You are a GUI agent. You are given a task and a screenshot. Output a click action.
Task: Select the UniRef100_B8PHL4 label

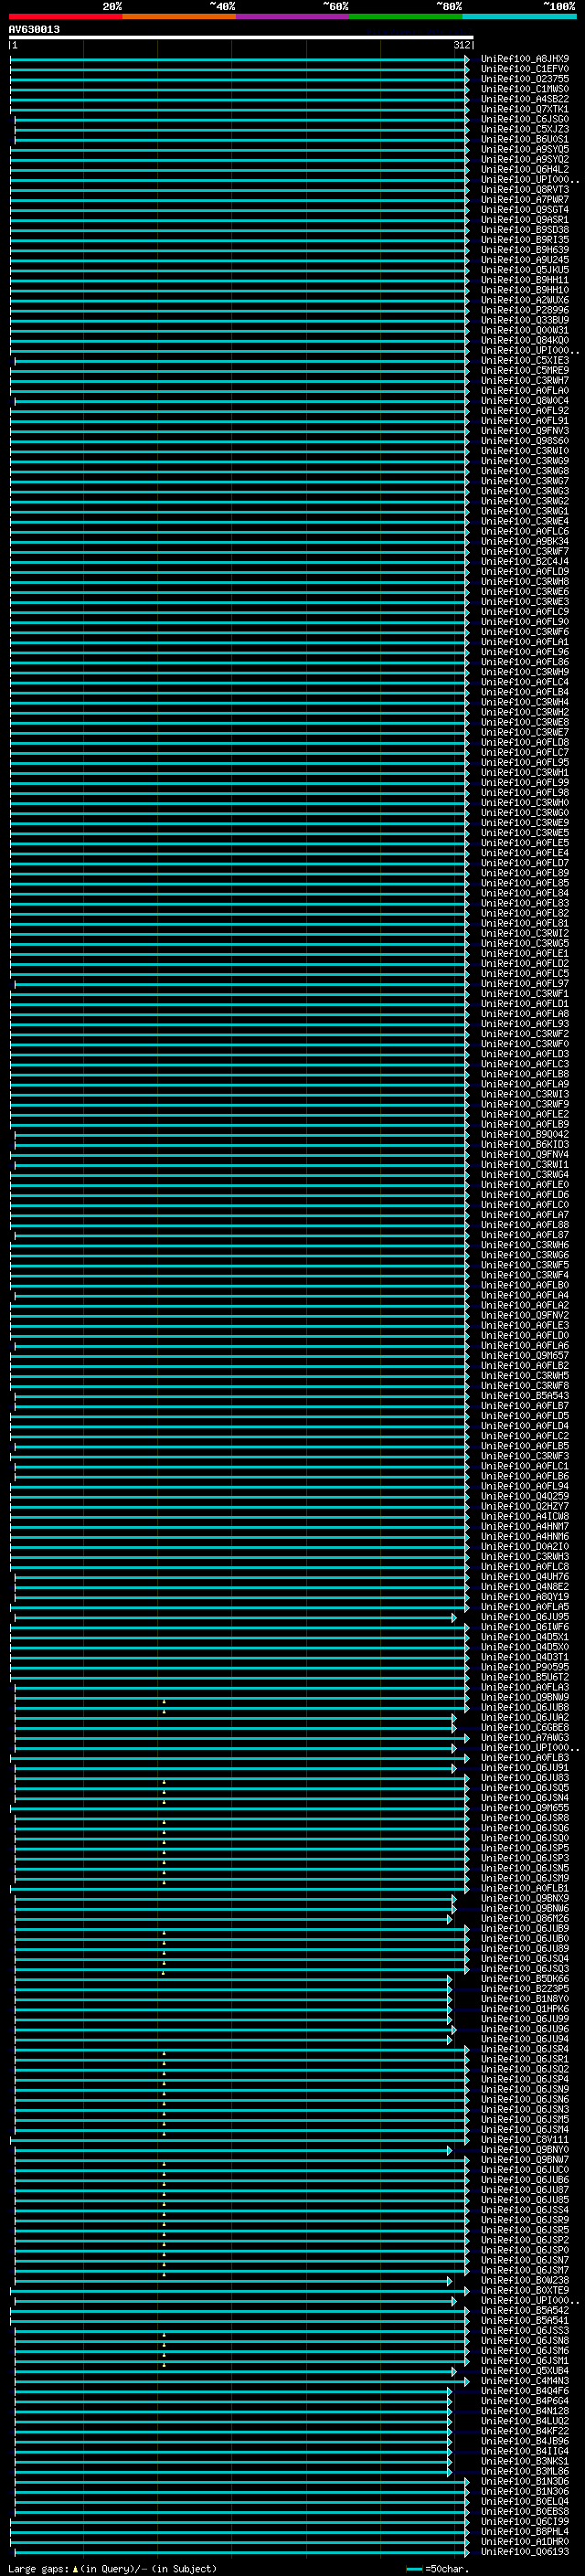tap(525, 2531)
